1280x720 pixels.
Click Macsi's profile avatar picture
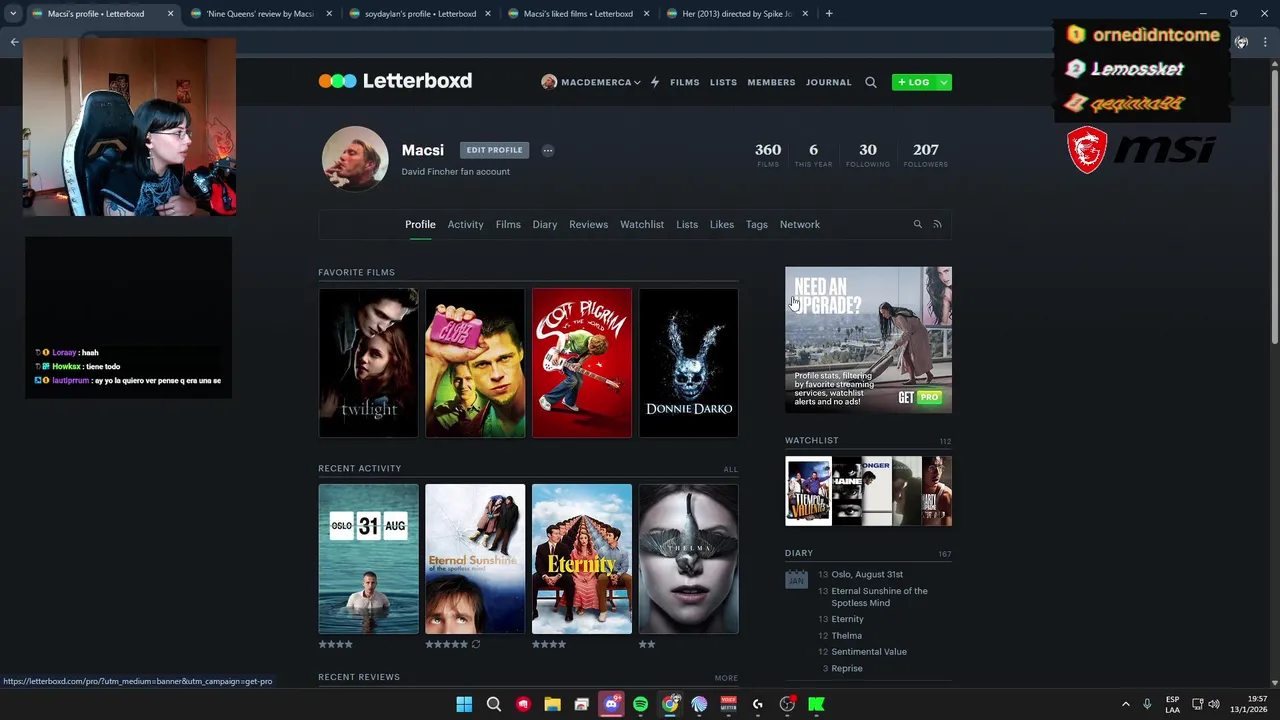tap(355, 158)
